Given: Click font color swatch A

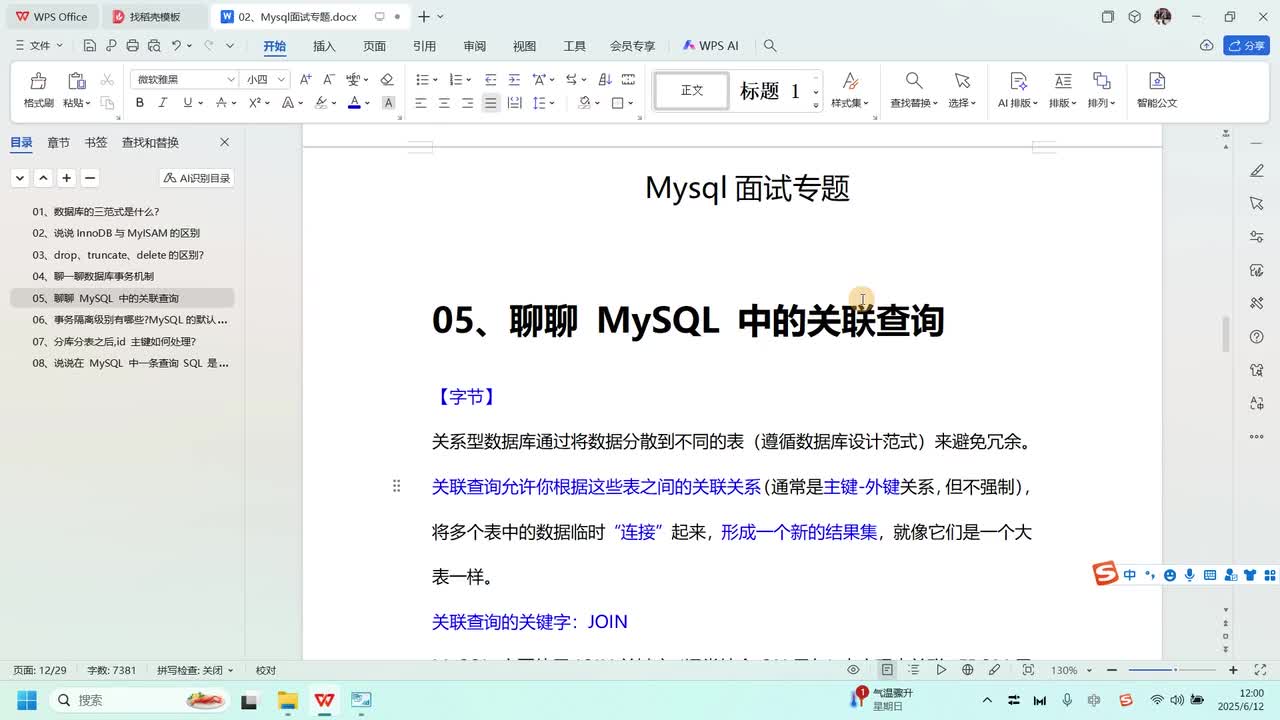Looking at the screenshot, I should [x=354, y=103].
